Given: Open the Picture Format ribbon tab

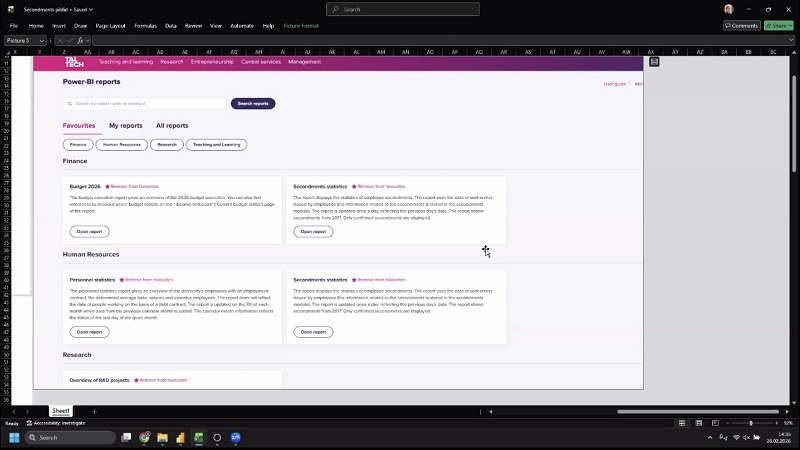Looking at the screenshot, I should [x=301, y=25].
